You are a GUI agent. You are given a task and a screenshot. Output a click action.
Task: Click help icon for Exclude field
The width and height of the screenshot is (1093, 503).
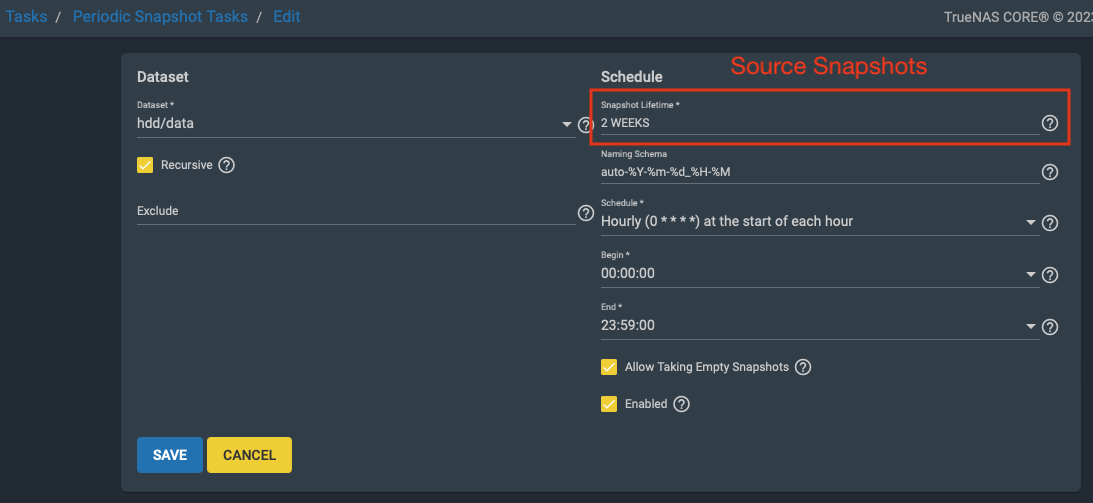click(585, 213)
